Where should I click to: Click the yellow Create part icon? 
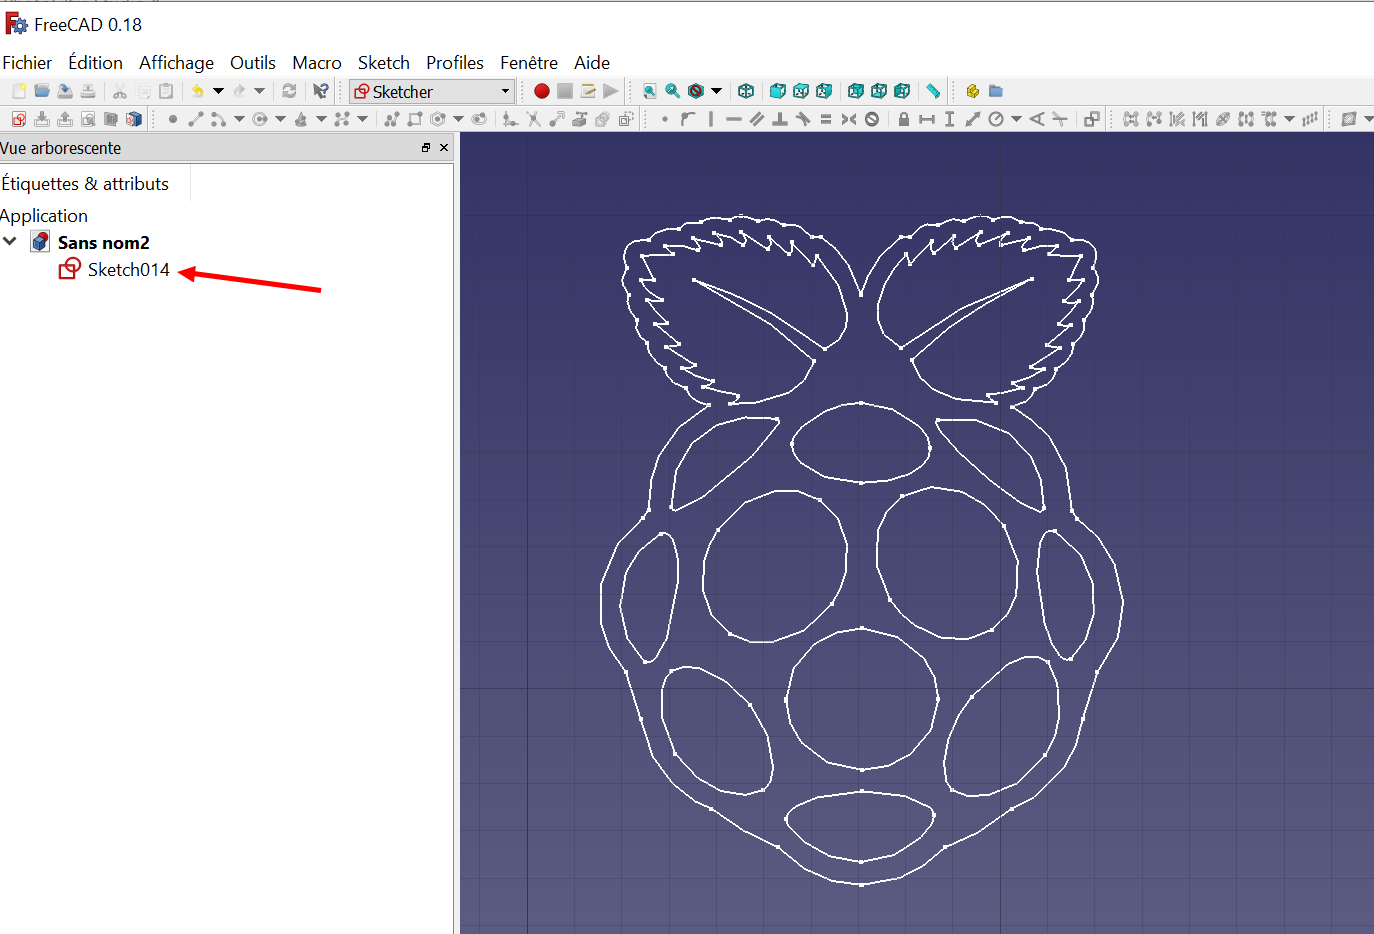coord(972,91)
